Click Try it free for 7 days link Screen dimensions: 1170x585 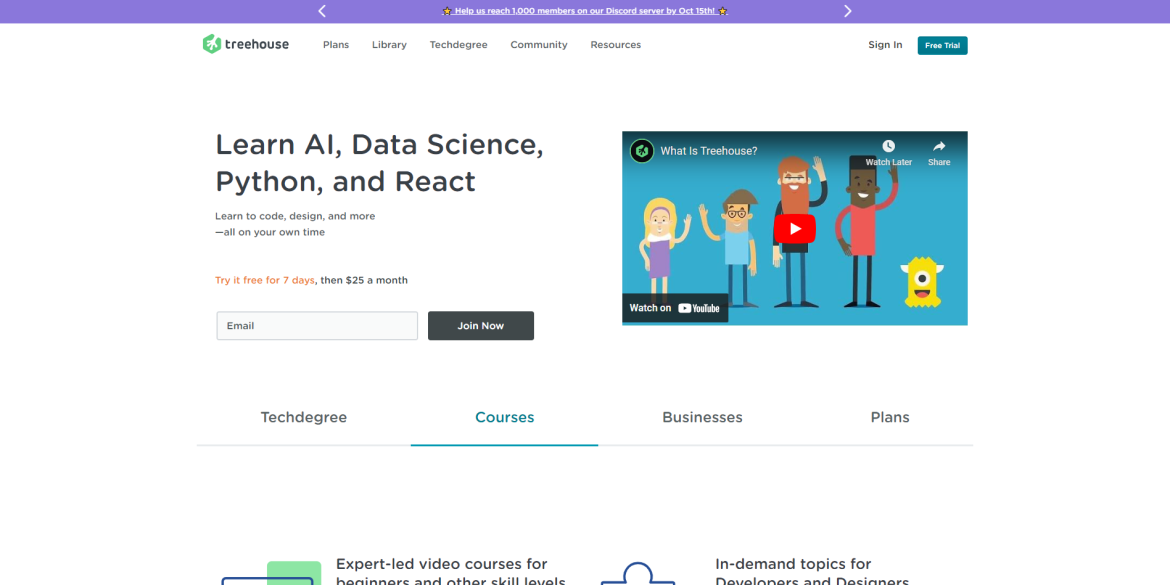[x=265, y=281]
